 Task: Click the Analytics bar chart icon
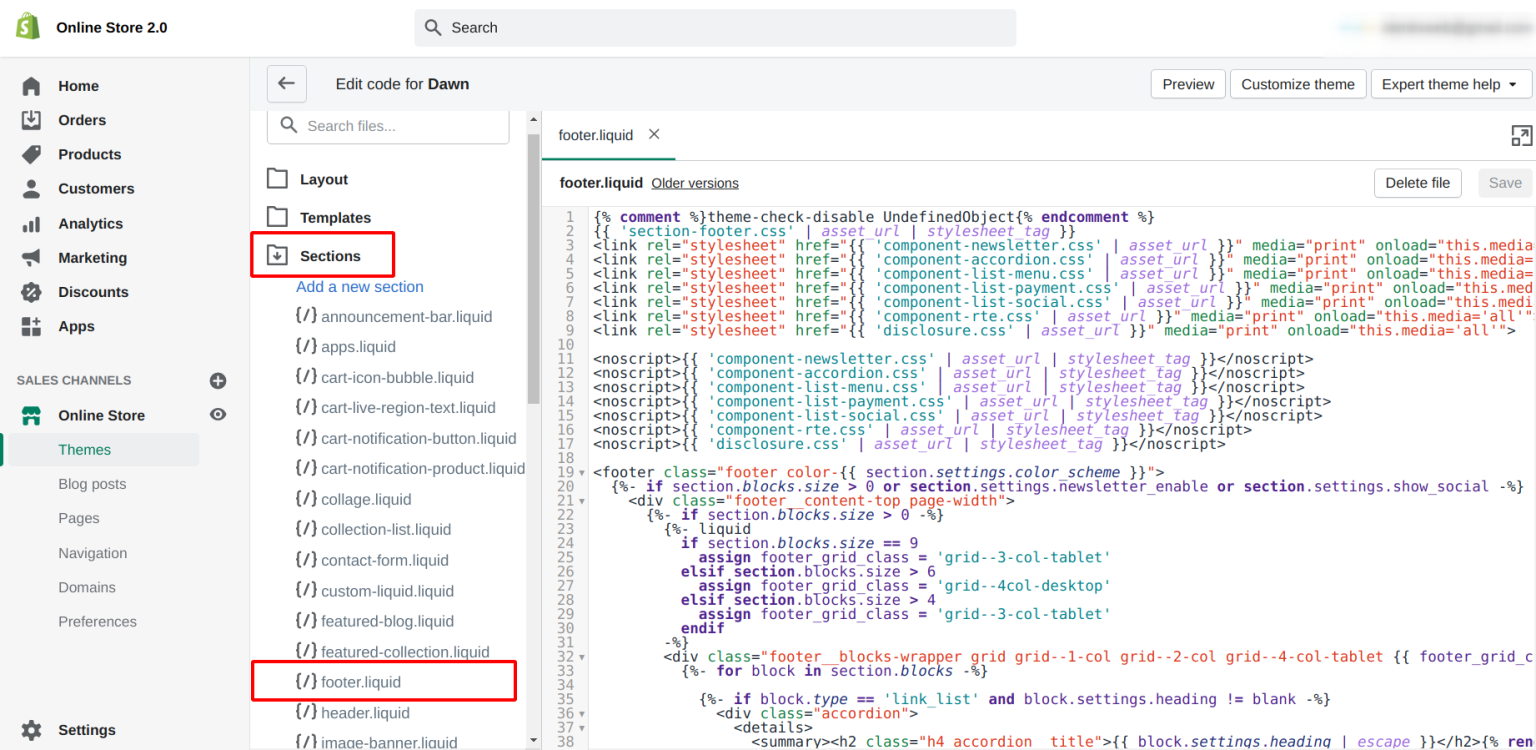[32, 224]
